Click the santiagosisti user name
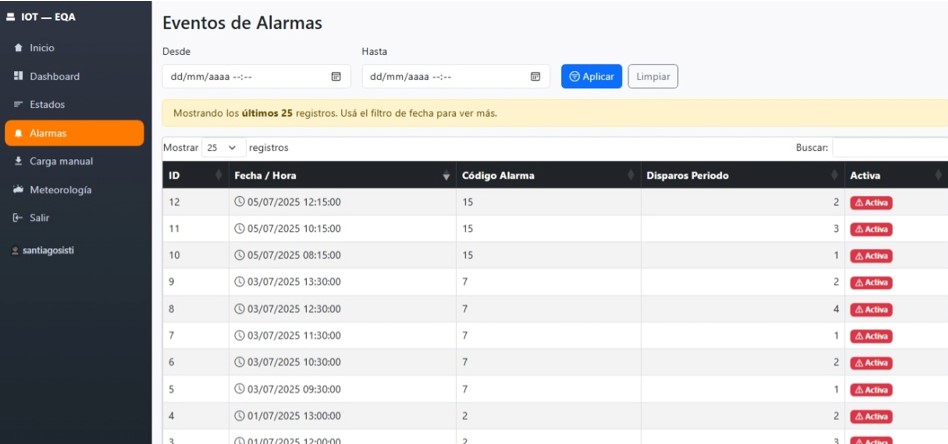The image size is (948, 444). [x=42, y=250]
